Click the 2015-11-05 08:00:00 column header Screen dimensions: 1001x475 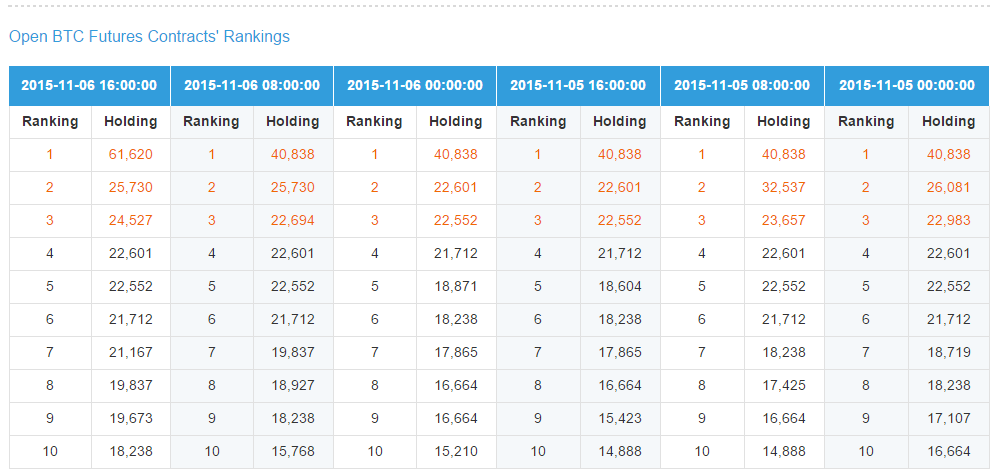(742, 86)
